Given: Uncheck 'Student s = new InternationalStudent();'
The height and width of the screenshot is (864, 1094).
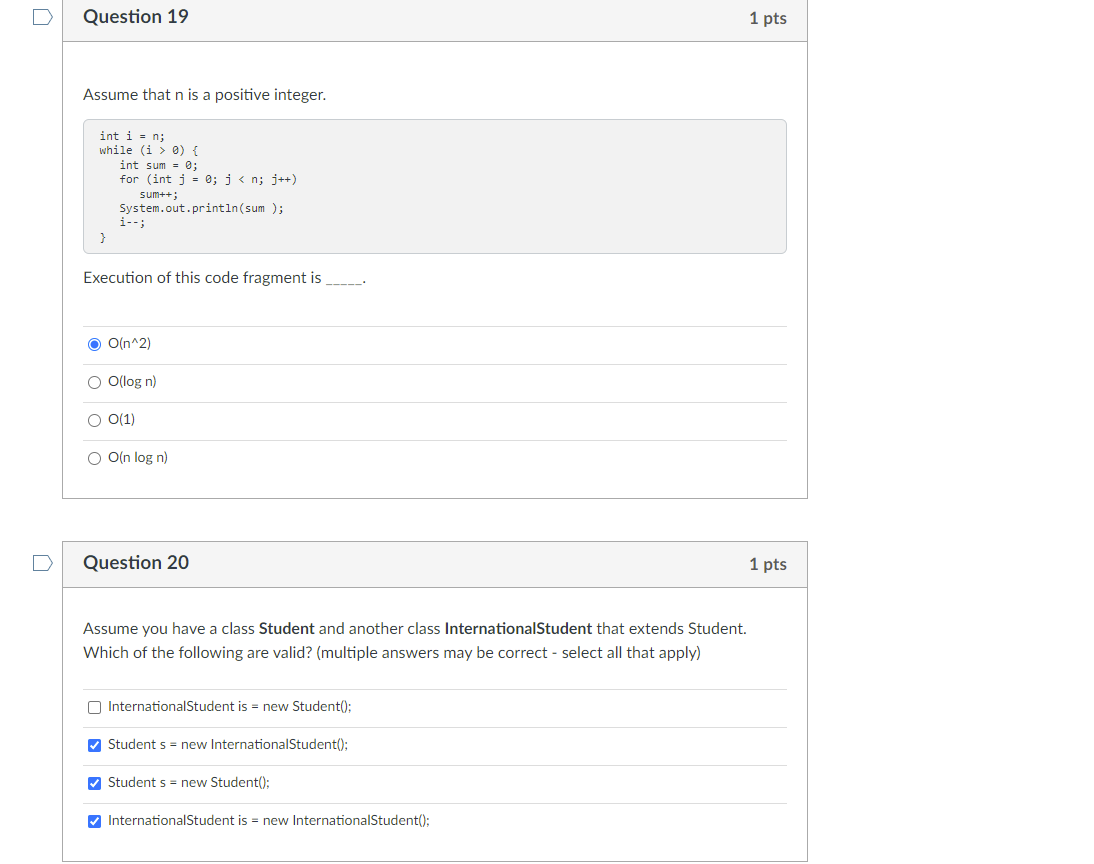Looking at the screenshot, I should coord(93,745).
